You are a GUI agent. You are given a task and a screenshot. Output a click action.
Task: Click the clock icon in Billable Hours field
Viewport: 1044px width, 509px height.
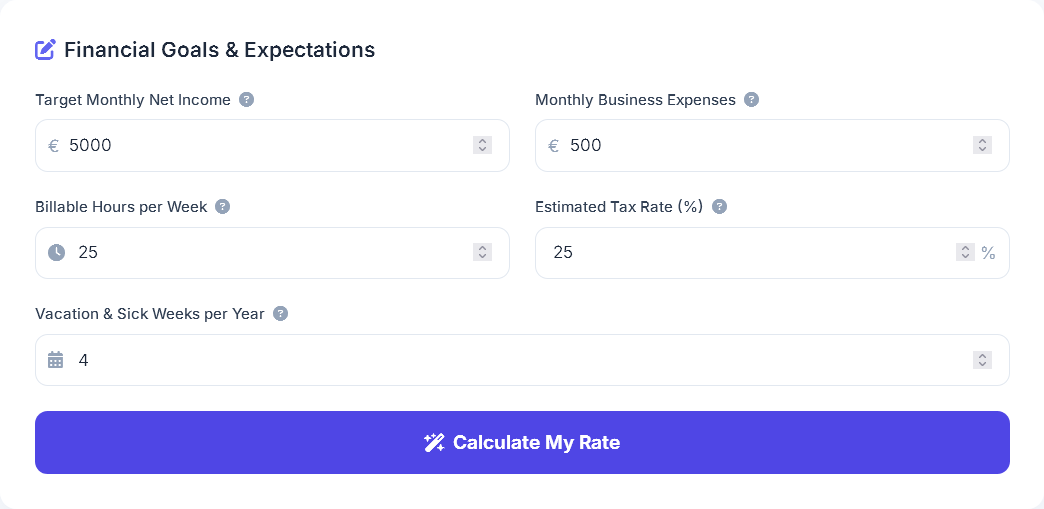[x=56, y=253]
